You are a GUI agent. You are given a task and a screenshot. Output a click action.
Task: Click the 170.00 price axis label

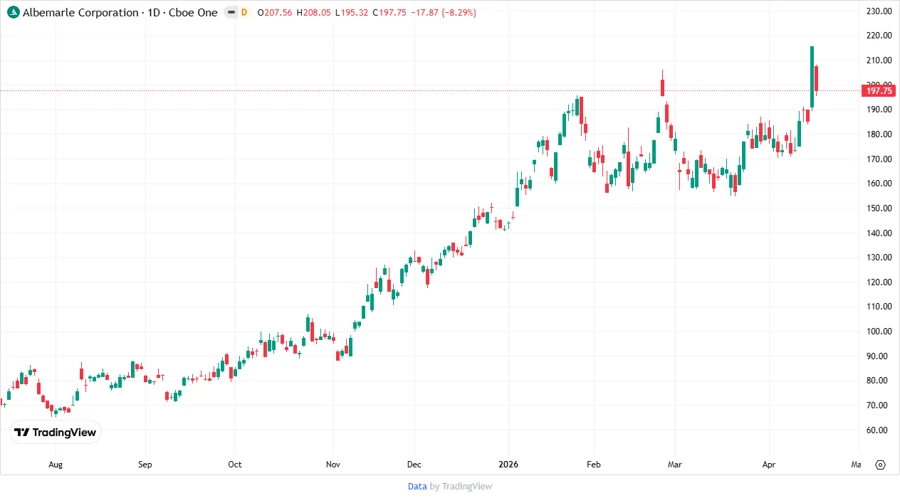pyautogui.click(x=879, y=159)
